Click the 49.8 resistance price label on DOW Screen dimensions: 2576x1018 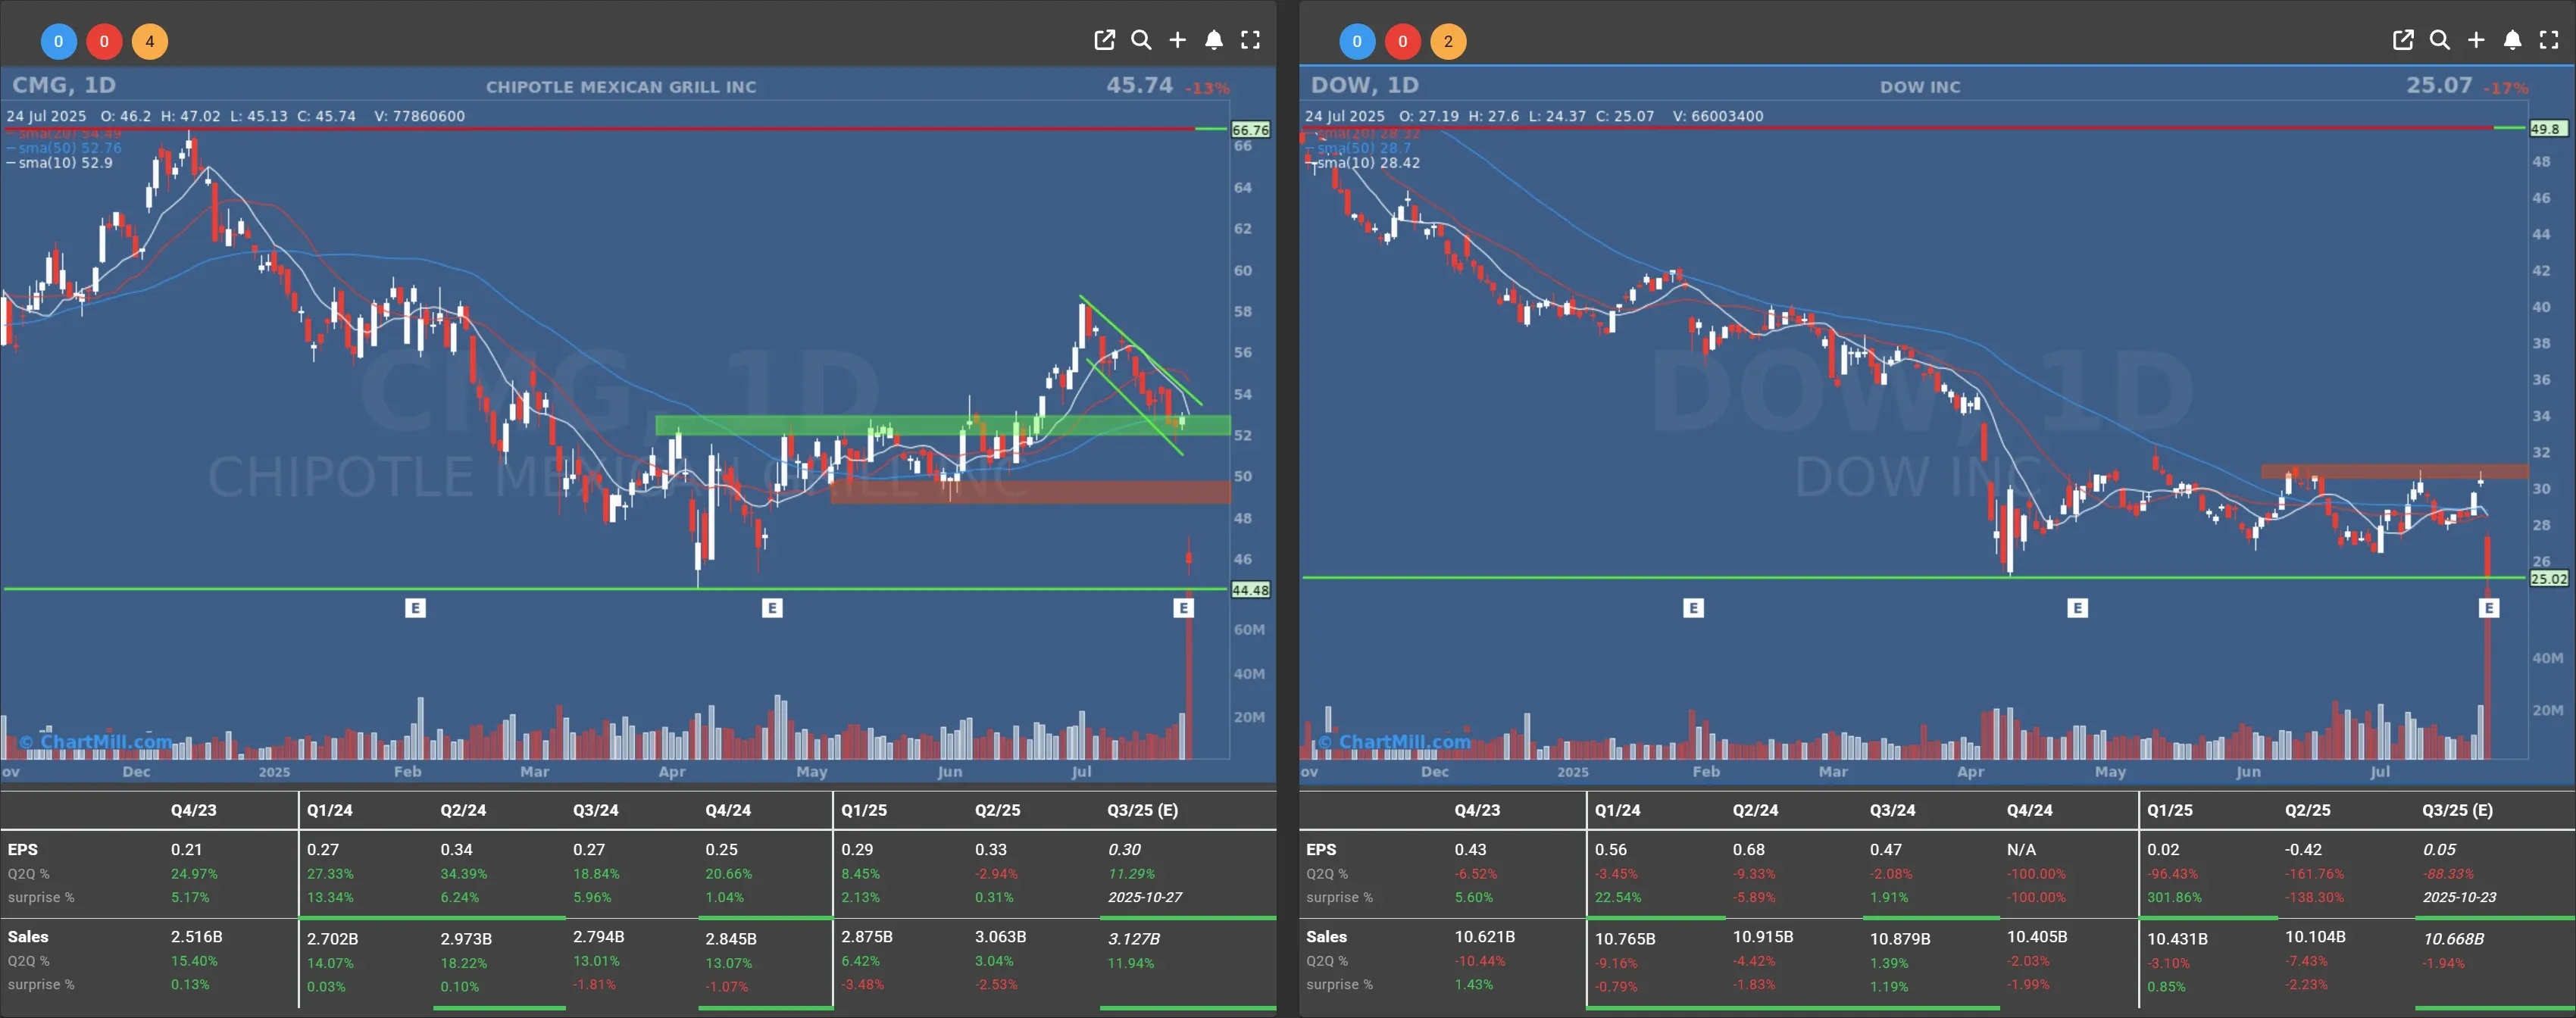[x=2547, y=129]
